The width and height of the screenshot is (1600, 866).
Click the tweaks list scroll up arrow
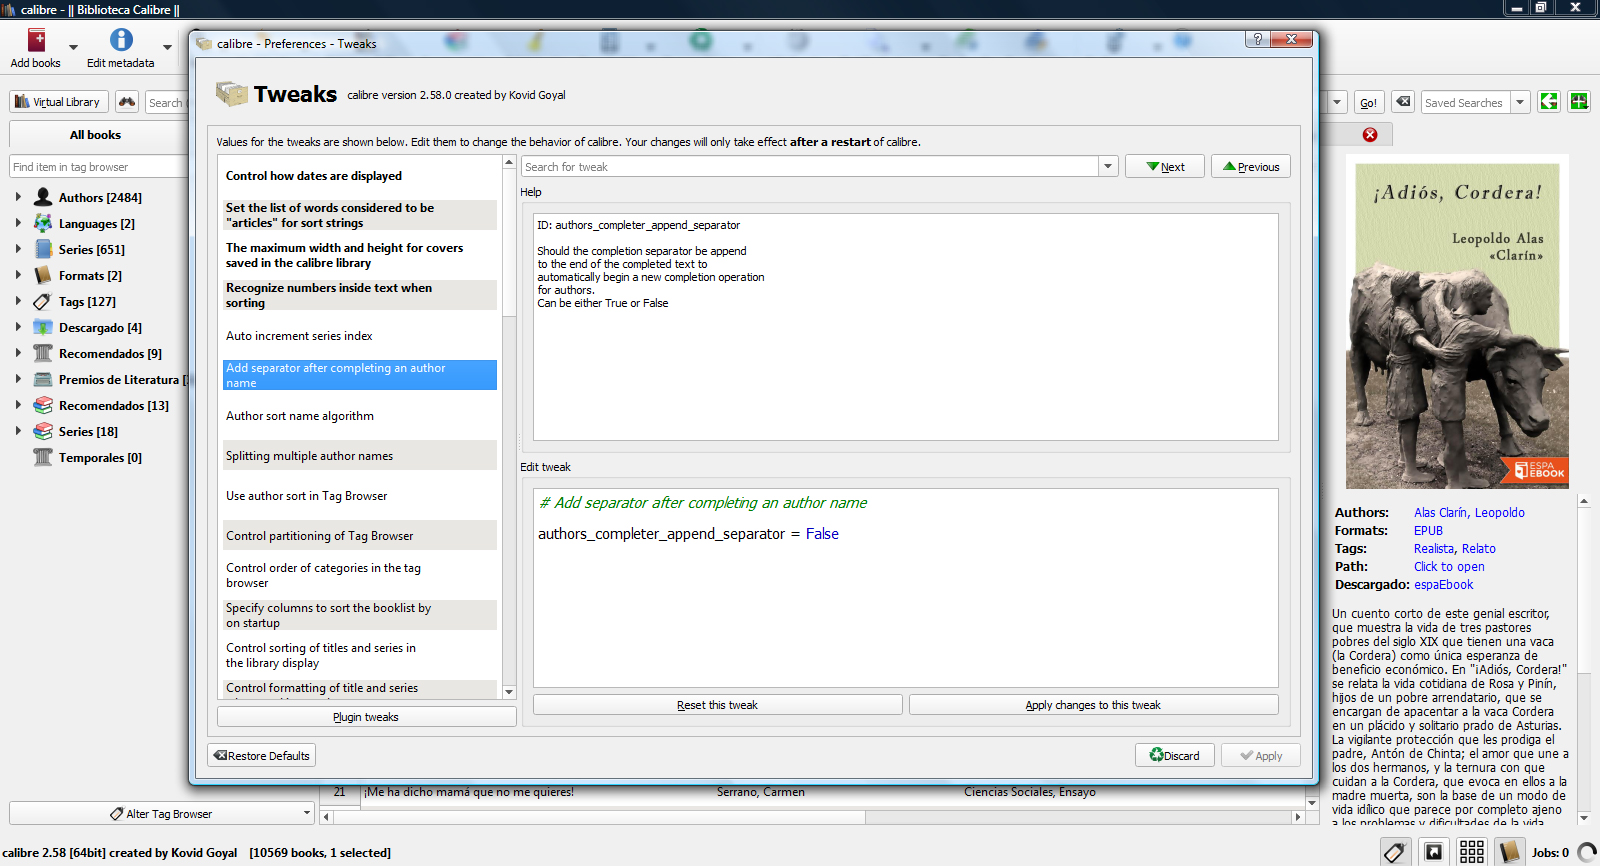tap(509, 162)
